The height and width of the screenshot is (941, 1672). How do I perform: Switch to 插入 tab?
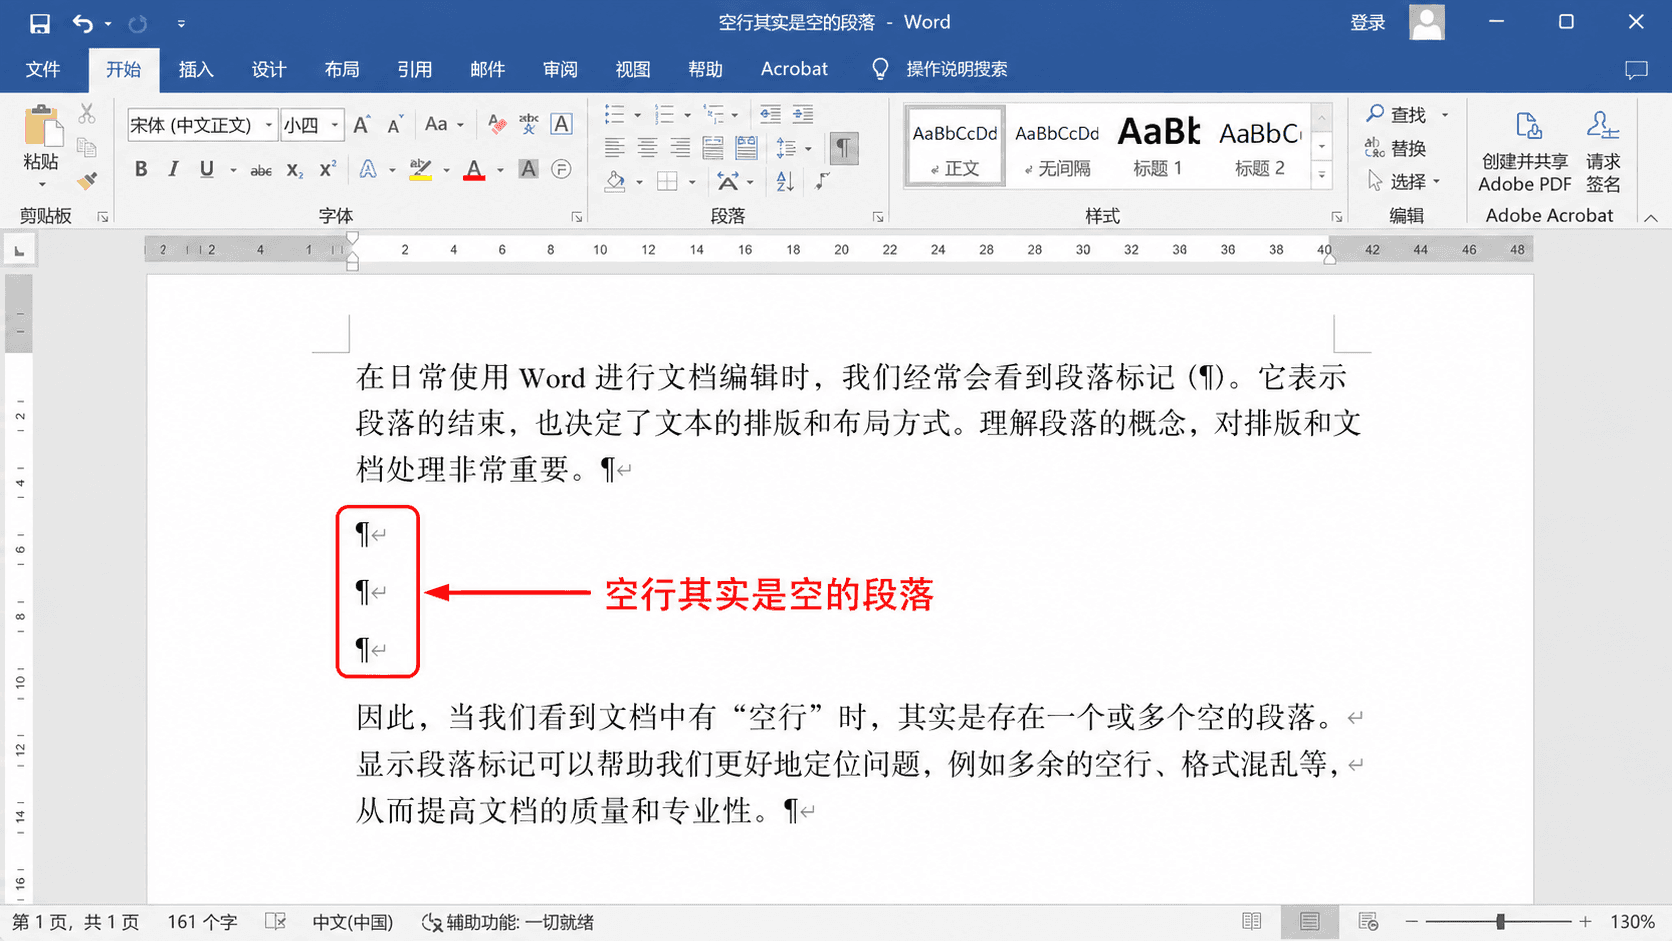tap(196, 69)
